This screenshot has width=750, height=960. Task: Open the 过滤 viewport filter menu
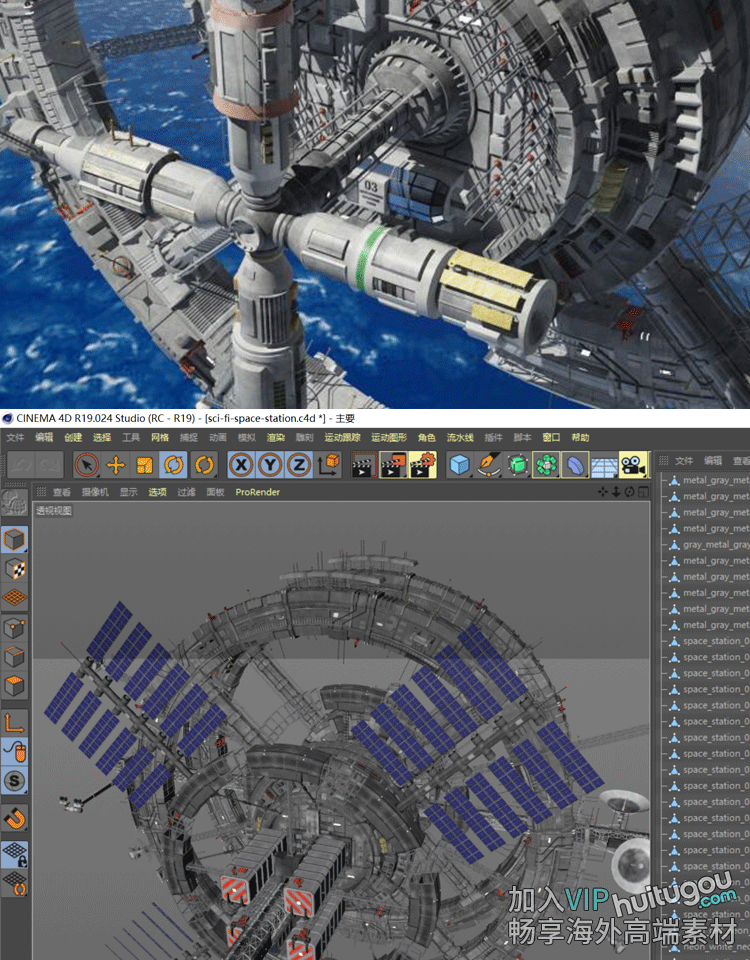(x=187, y=492)
